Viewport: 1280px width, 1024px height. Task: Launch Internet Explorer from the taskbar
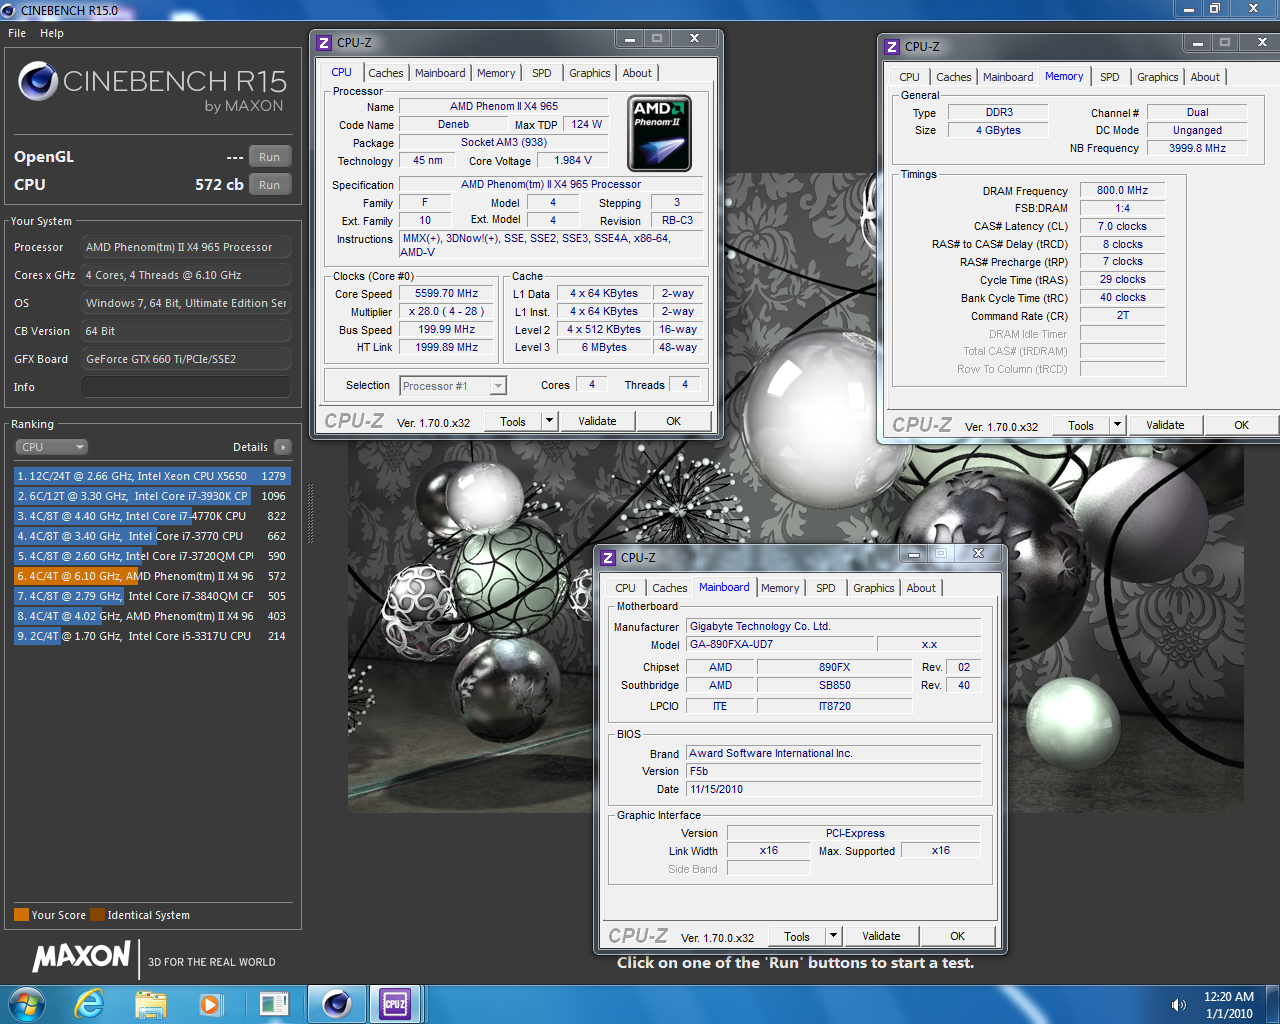pyautogui.click(x=90, y=1004)
